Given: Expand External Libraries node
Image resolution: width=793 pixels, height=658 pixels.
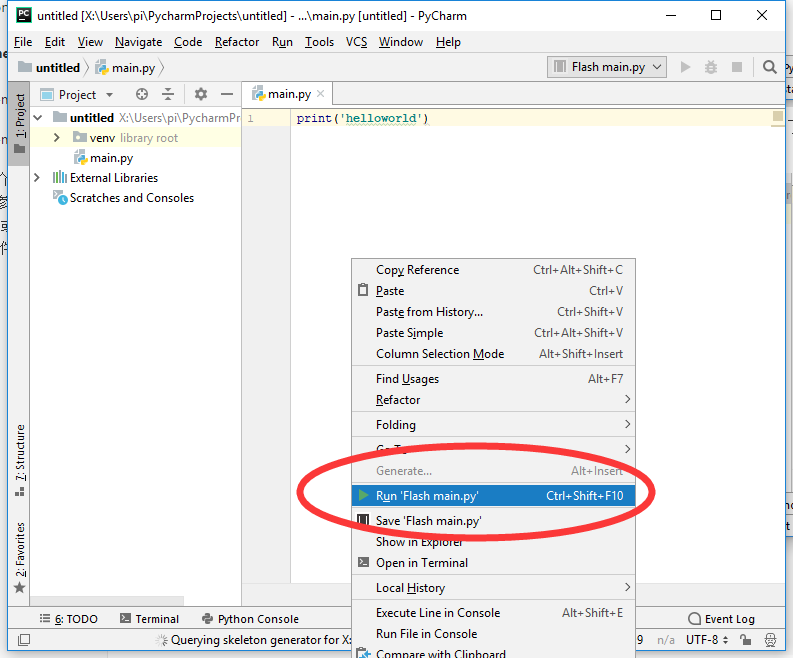Looking at the screenshot, I should click(x=37, y=178).
